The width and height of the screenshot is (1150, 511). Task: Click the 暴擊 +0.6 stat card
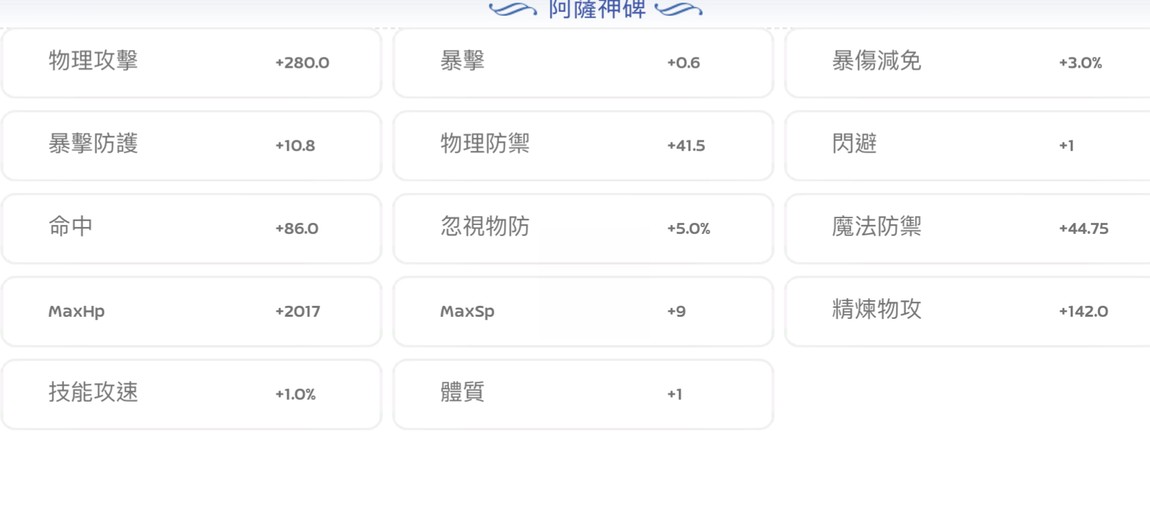[x=583, y=63]
